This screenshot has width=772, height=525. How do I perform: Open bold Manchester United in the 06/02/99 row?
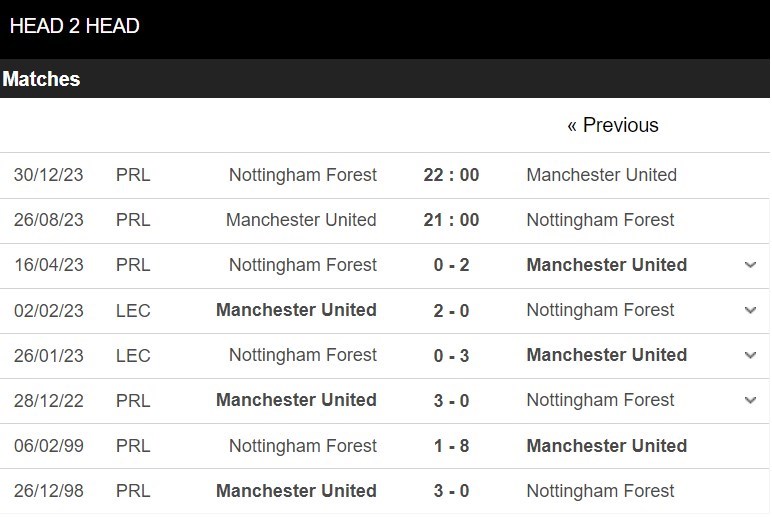(x=607, y=446)
